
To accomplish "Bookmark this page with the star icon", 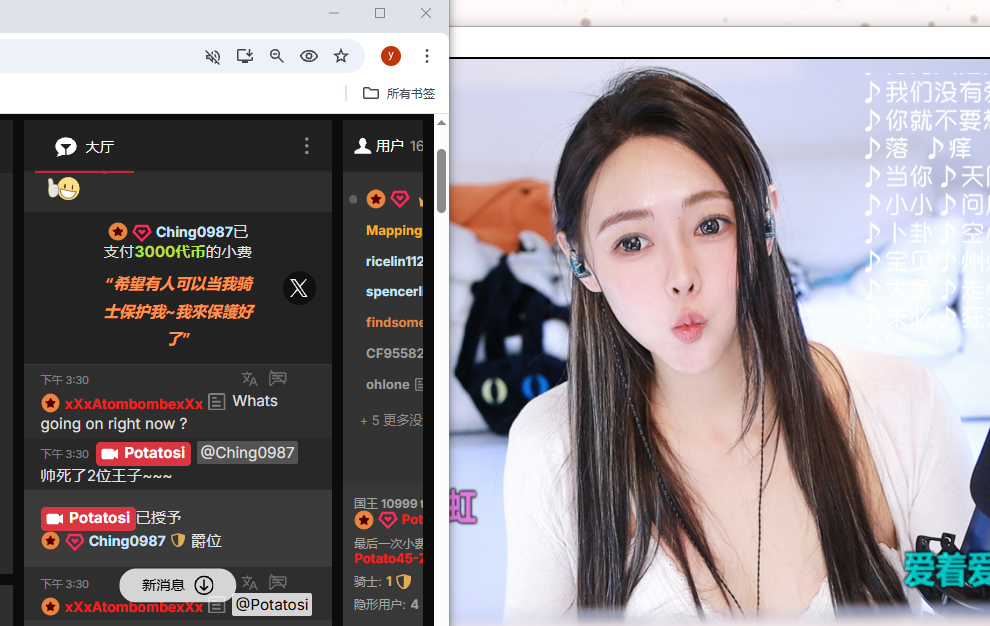I will [341, 56].
